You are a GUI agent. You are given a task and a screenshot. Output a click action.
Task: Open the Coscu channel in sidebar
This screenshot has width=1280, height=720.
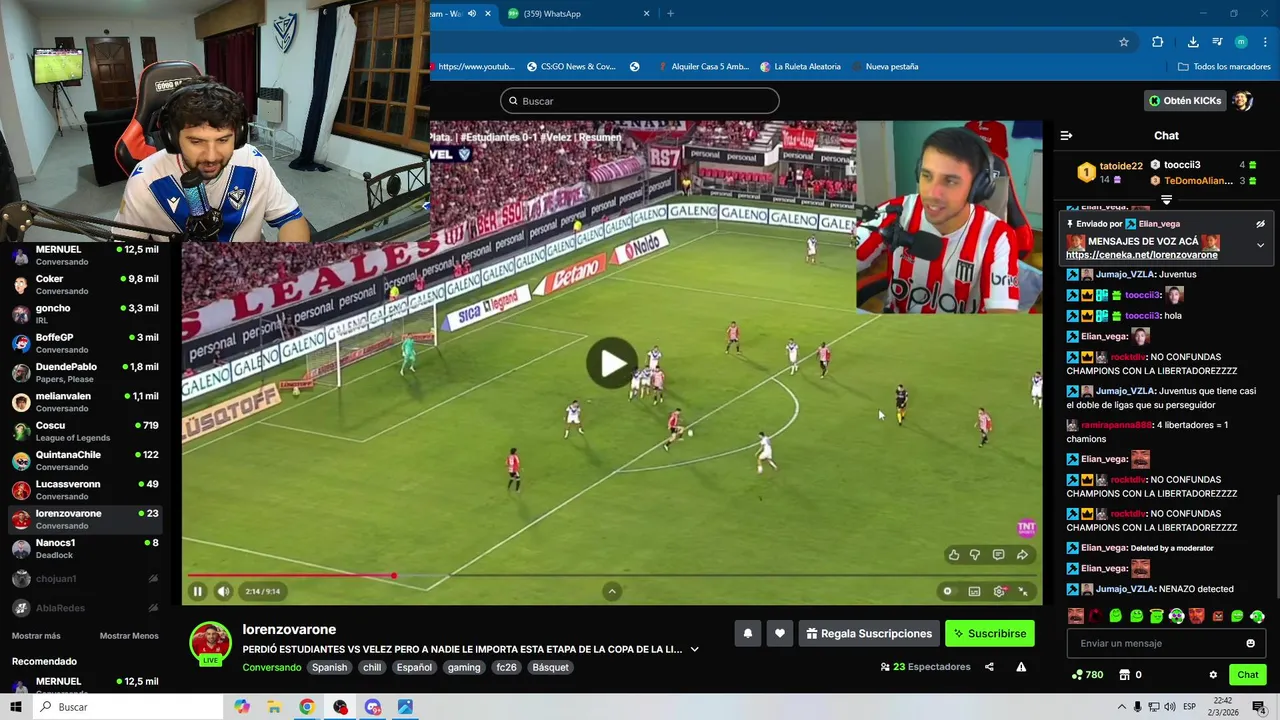(86, 431)
